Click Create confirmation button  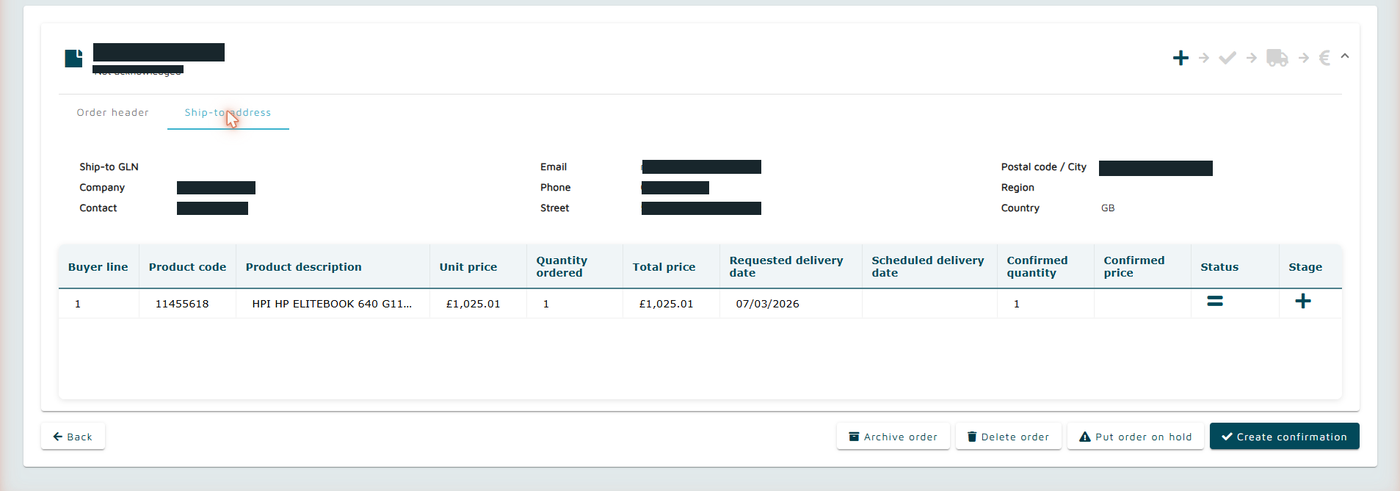(1285, 437)
